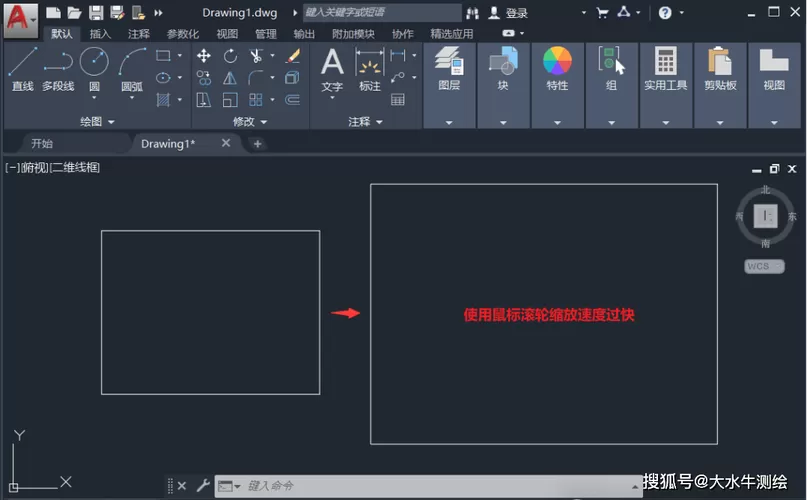Screen dimensions: 807x500
Task: Click the Leader annotation icon
Action: [398, 77]
